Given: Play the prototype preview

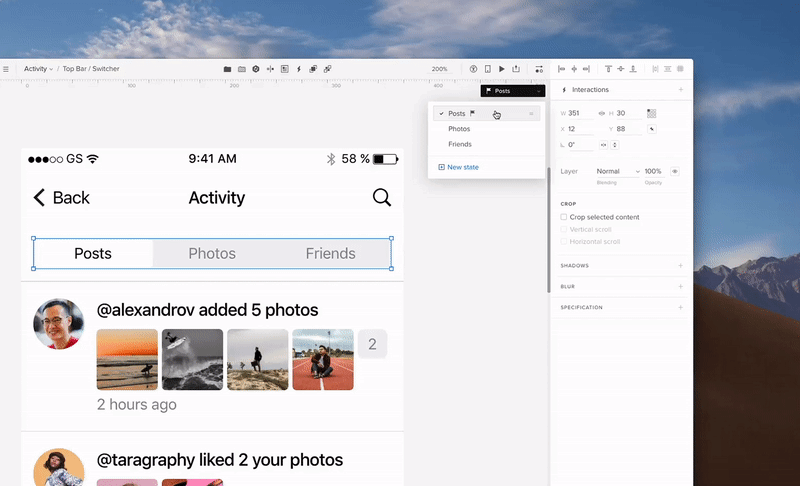Looking at the screenshot, I should click(502, 69).
